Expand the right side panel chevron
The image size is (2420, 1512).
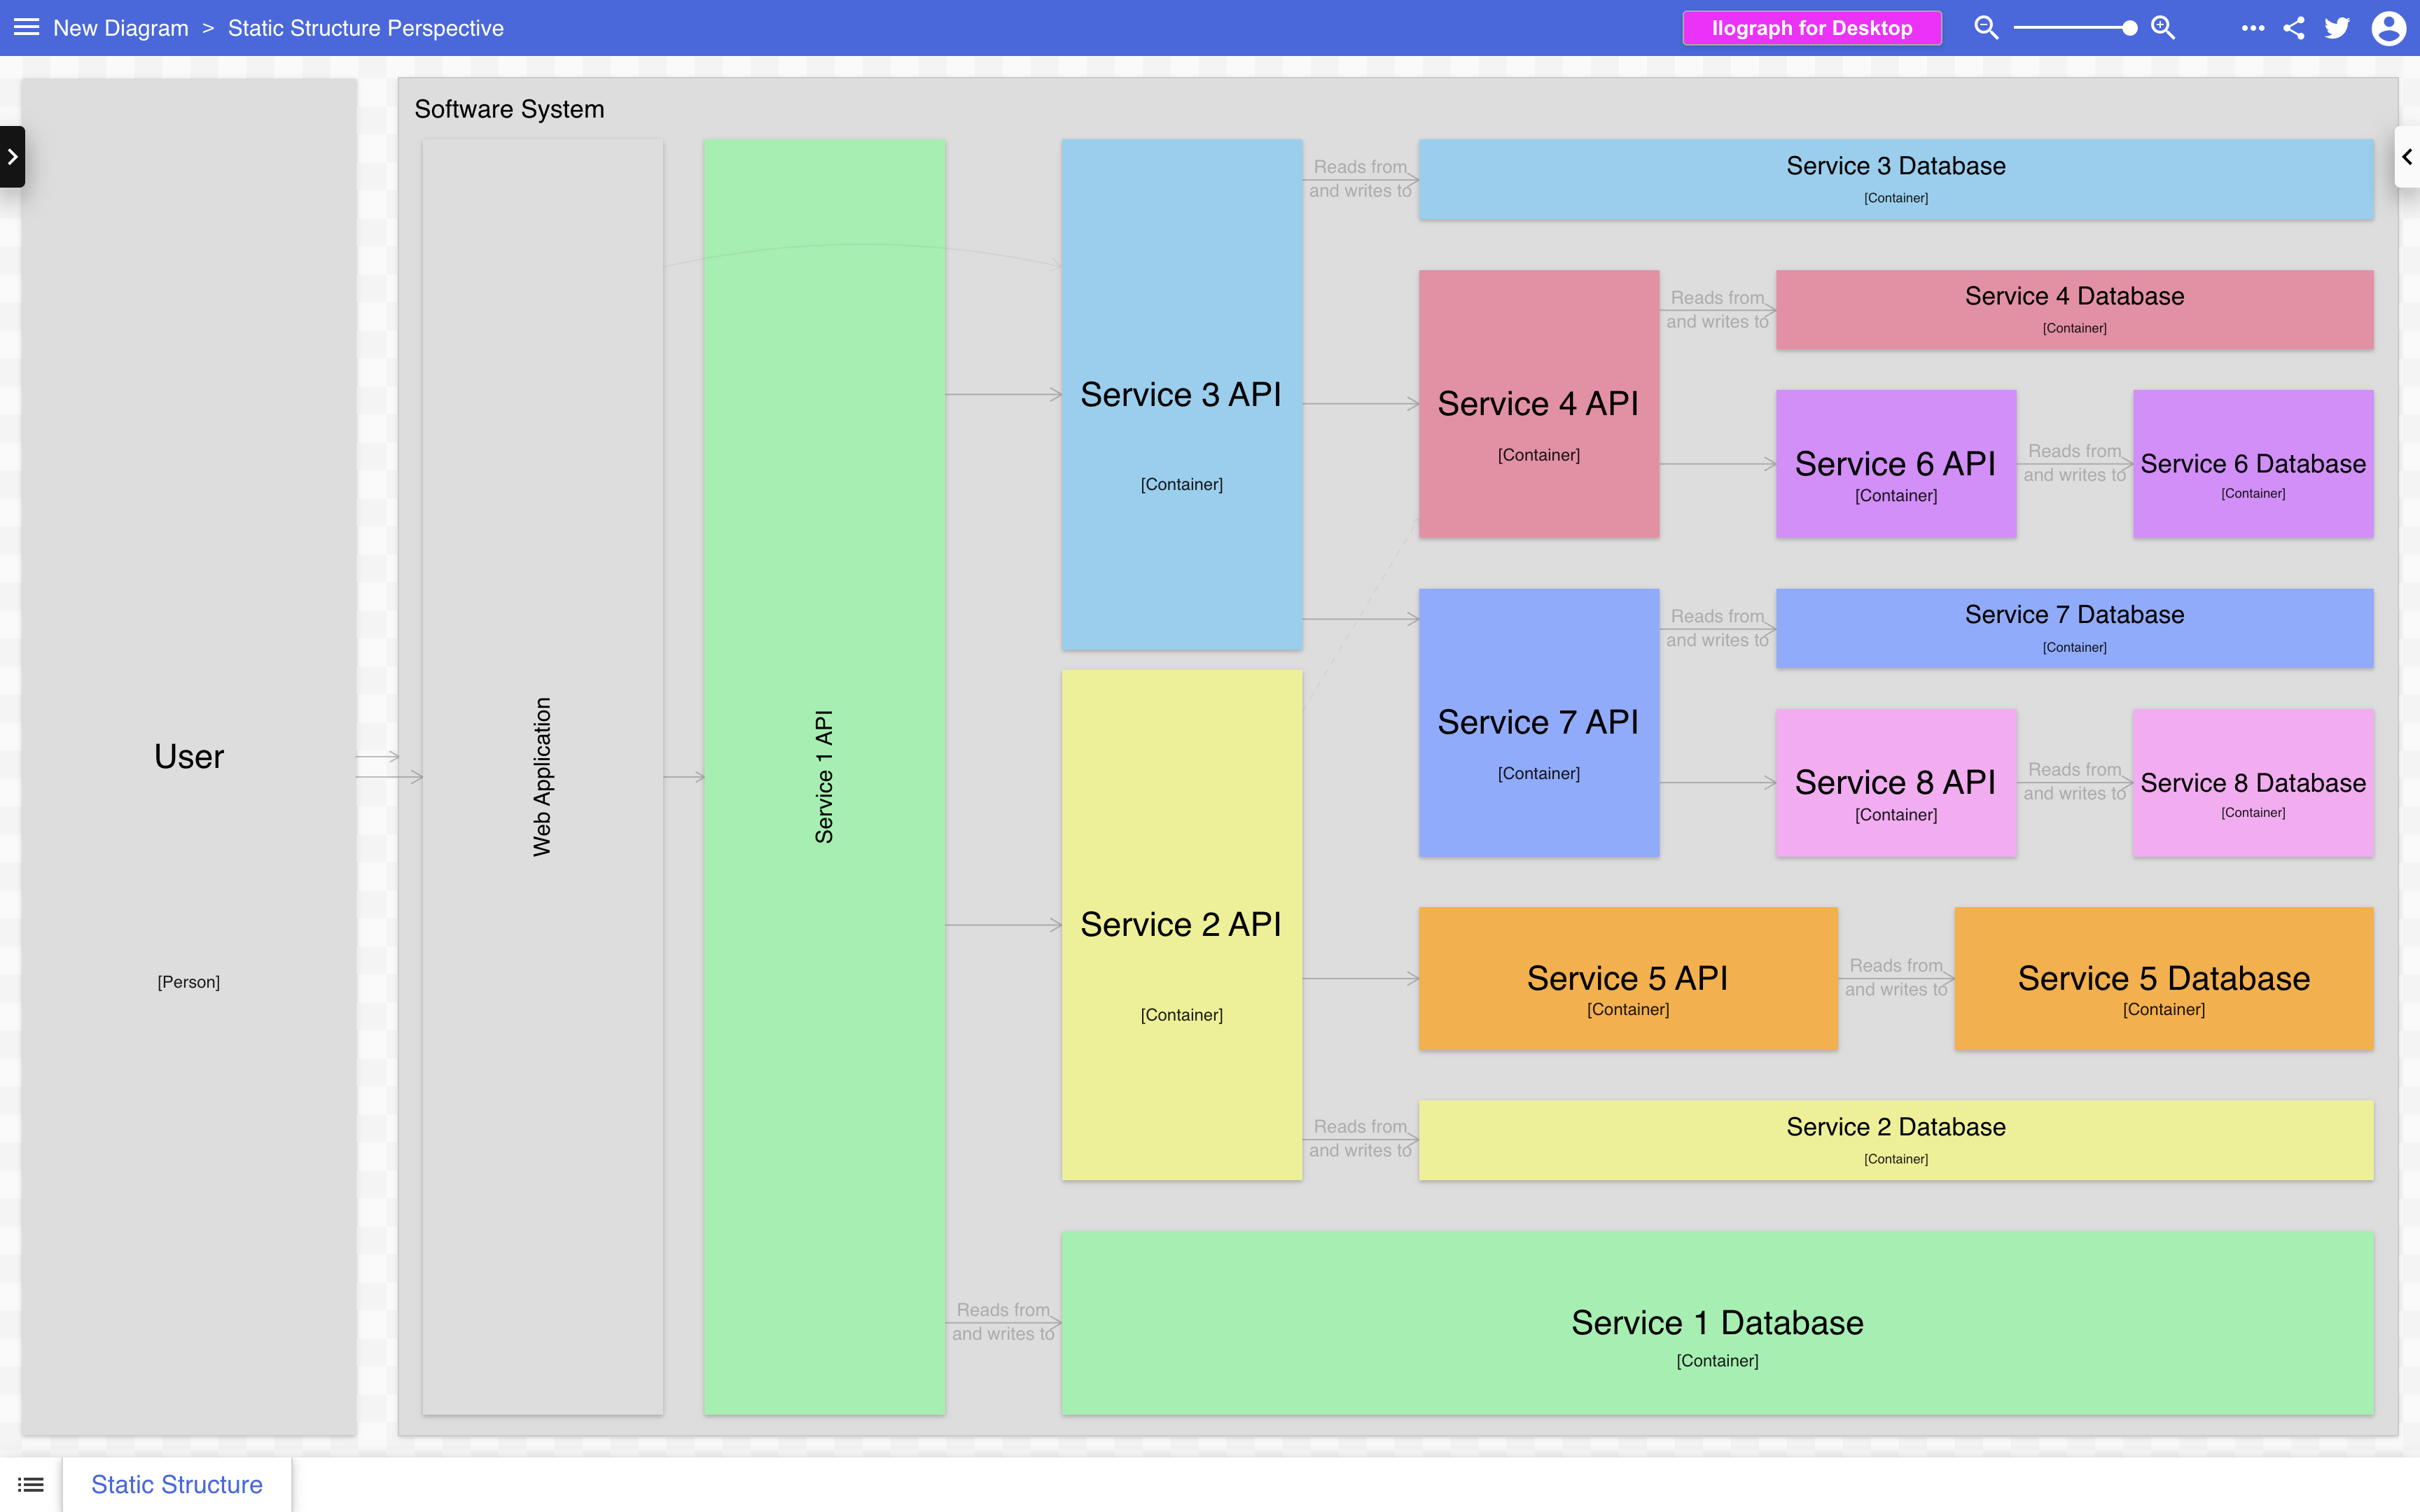[x=2407, y=157]
